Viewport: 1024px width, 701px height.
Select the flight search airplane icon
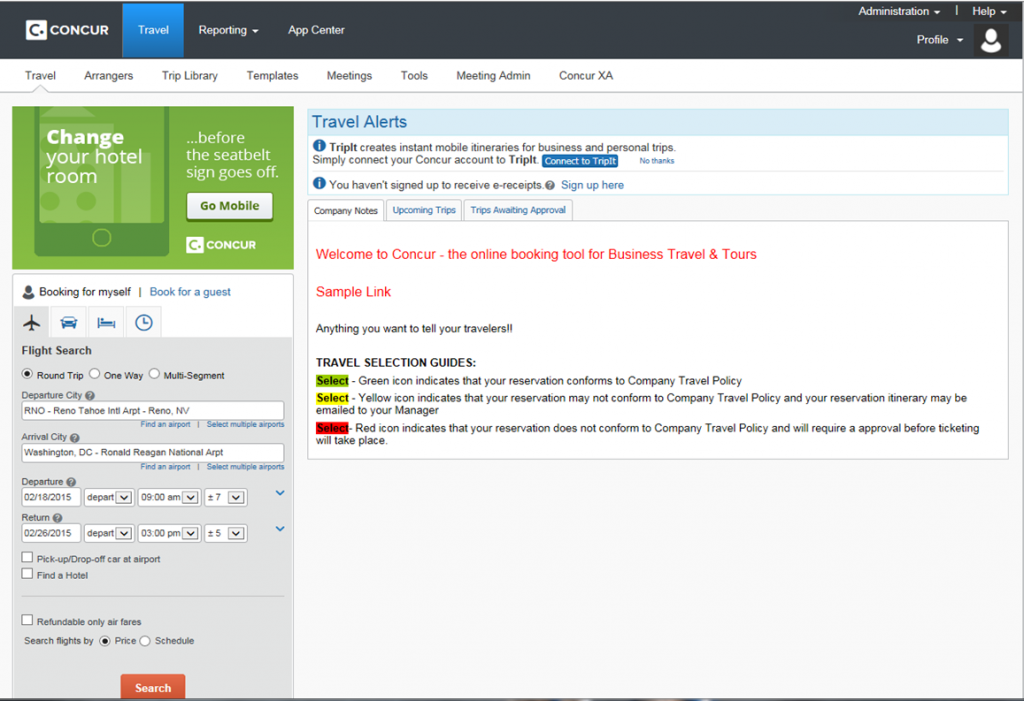coord(32,322)
